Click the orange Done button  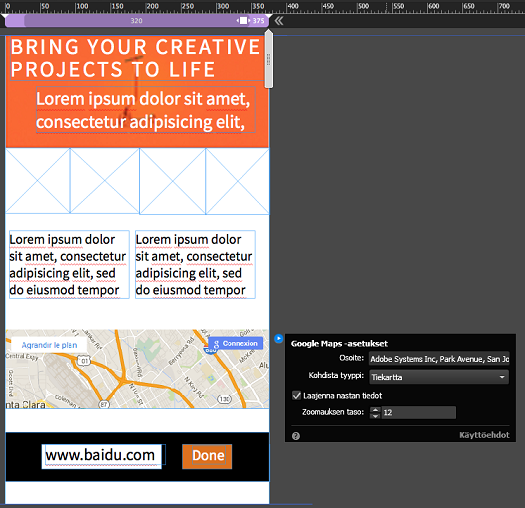pos(207,456)
